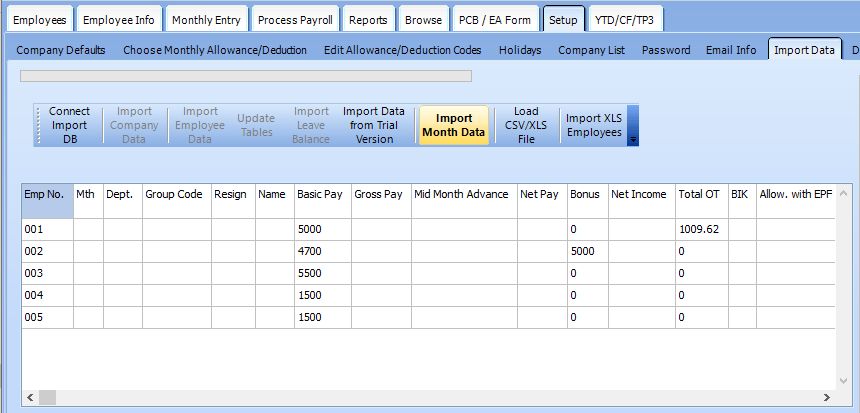Click Import XLS Employees button

[593, 126]
